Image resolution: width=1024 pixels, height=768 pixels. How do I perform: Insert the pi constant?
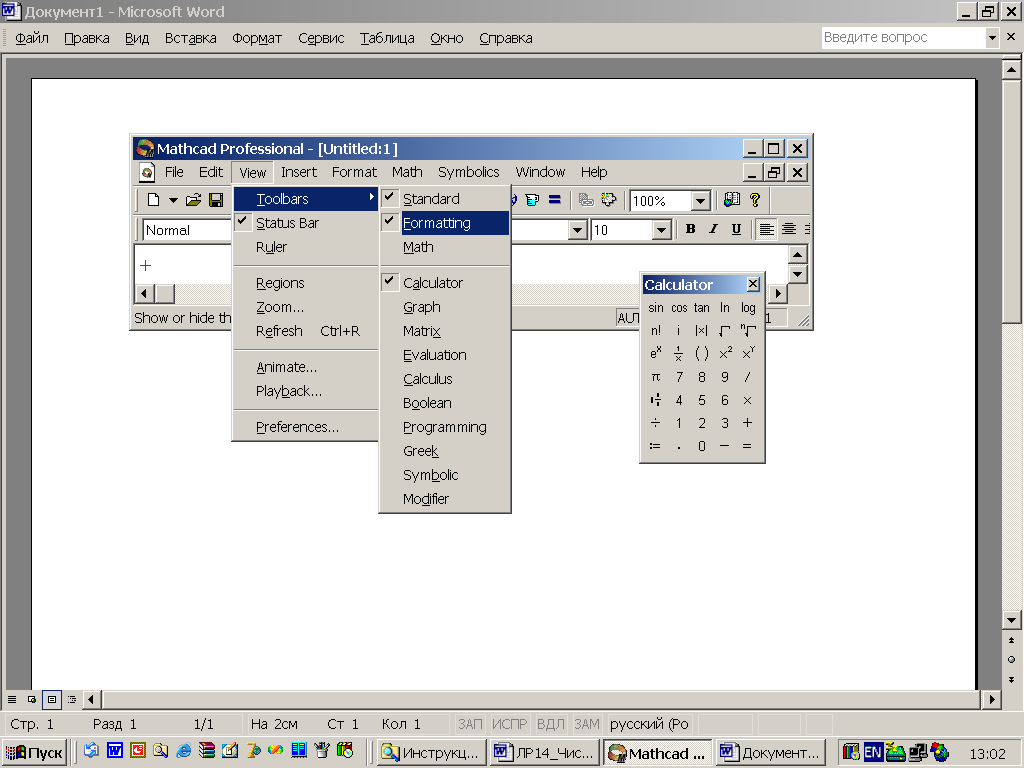[656, 377]
